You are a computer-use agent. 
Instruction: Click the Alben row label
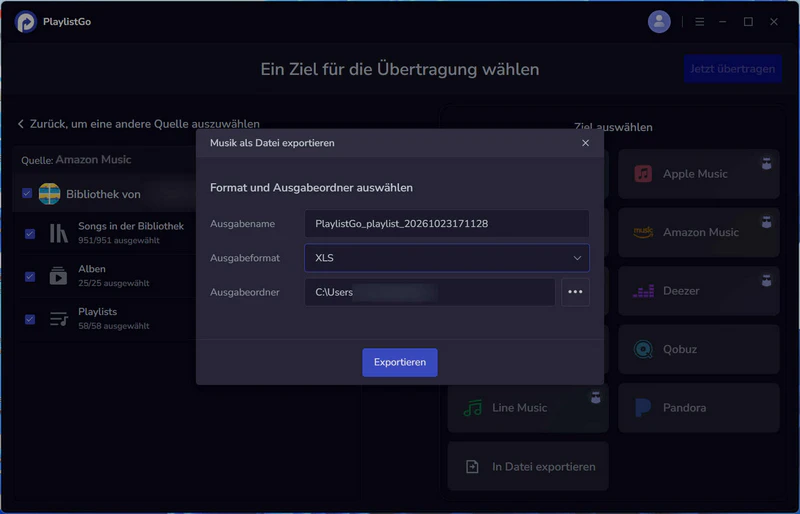[92, 269]
